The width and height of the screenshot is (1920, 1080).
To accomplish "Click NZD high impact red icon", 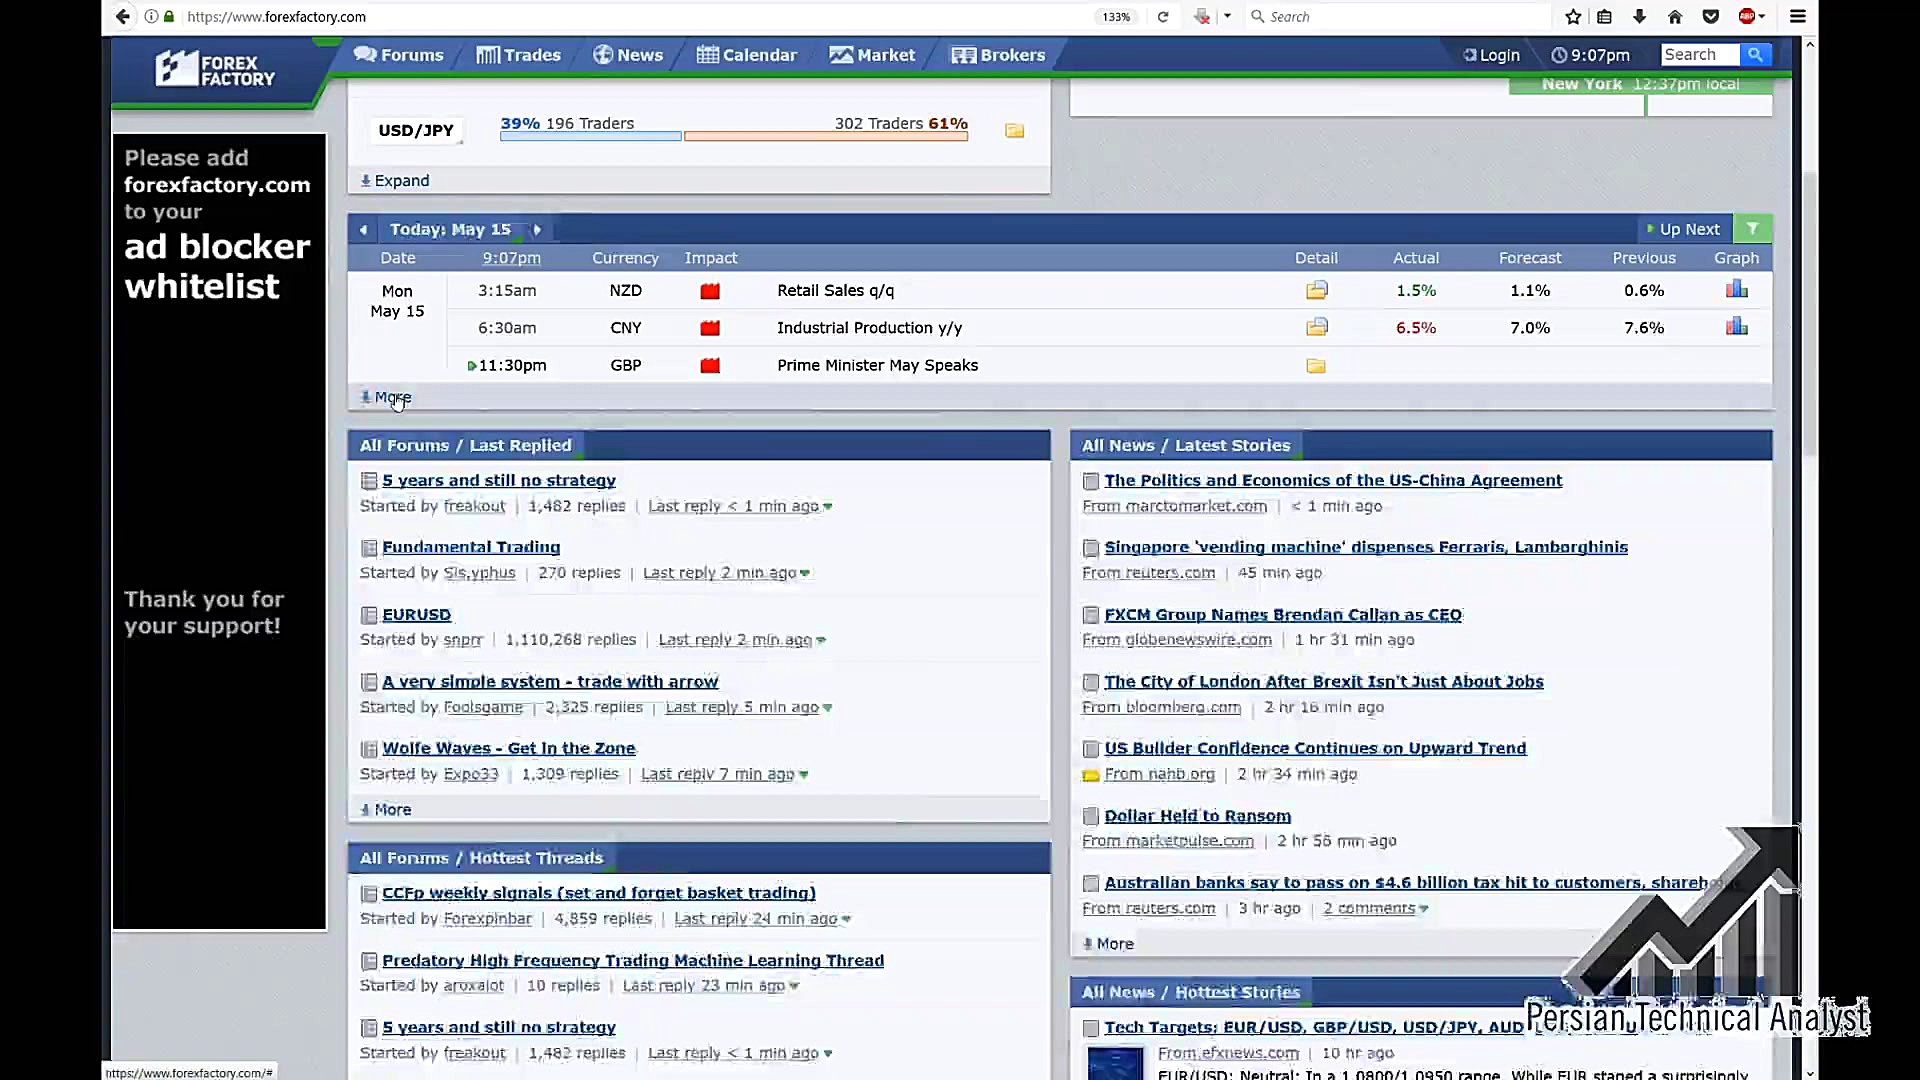I will point(710,291).
